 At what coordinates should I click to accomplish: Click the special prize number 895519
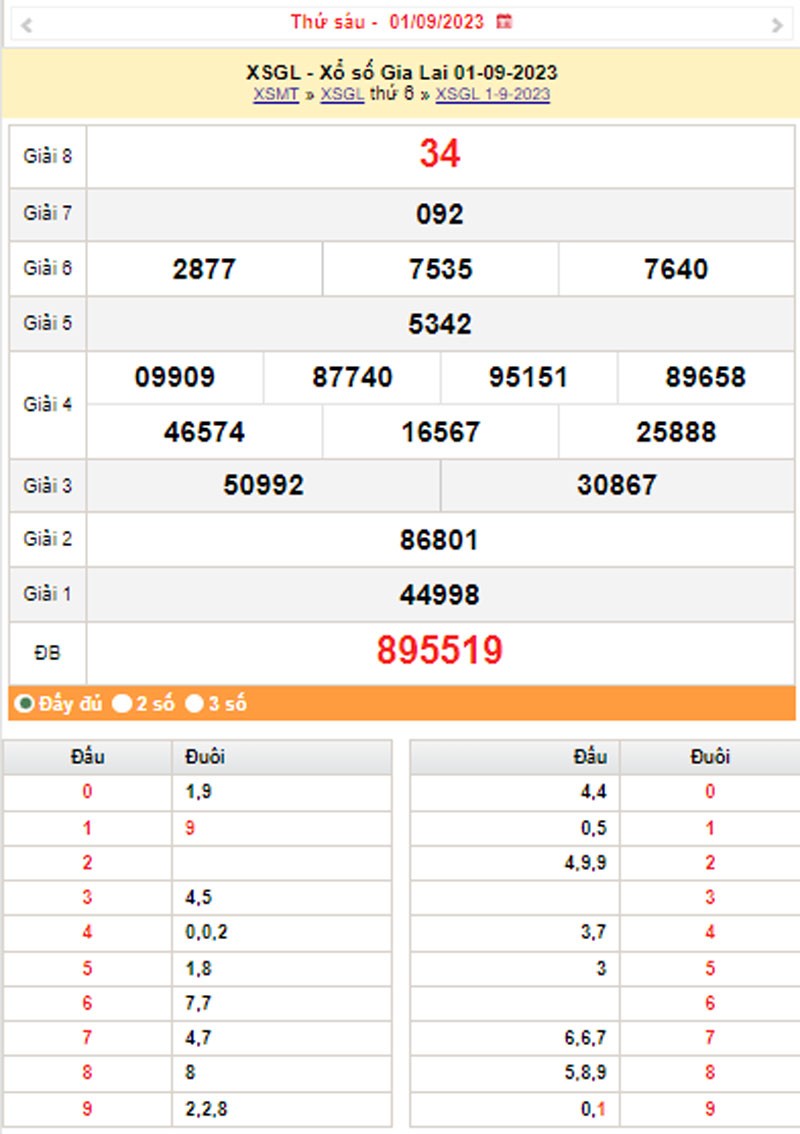click(x=440, y=648)
